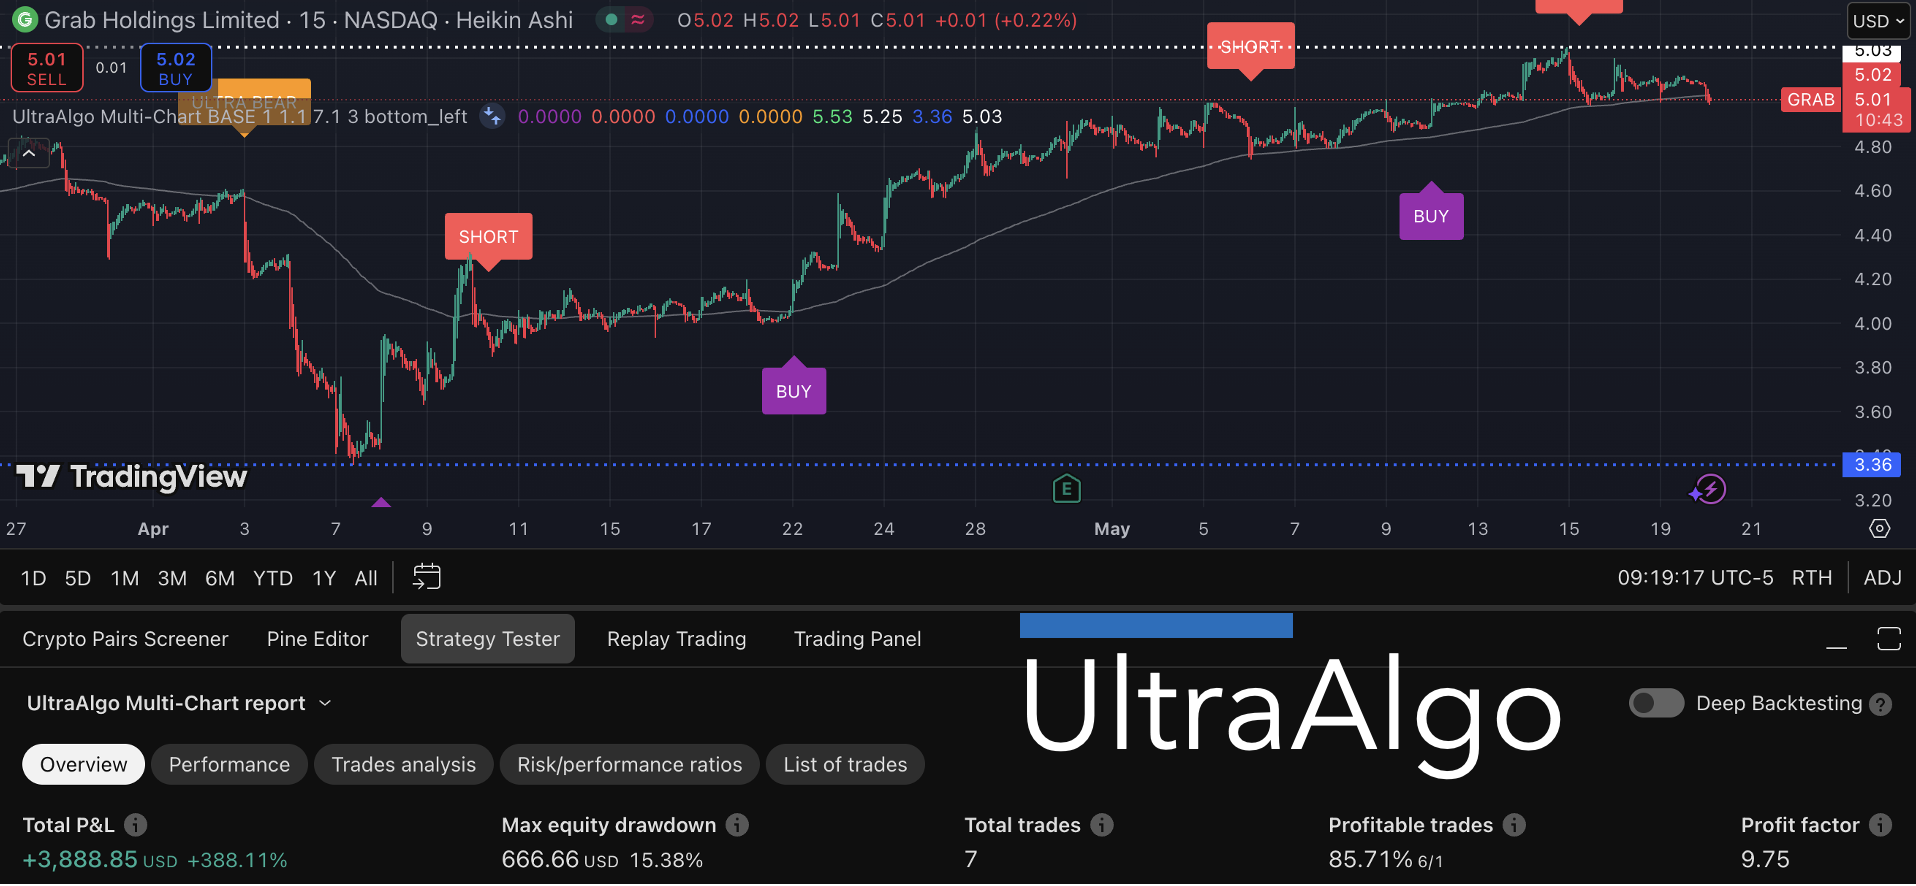Set range to 3M
The height and width of the screenshot is (886, 1916).
[172, 578]
